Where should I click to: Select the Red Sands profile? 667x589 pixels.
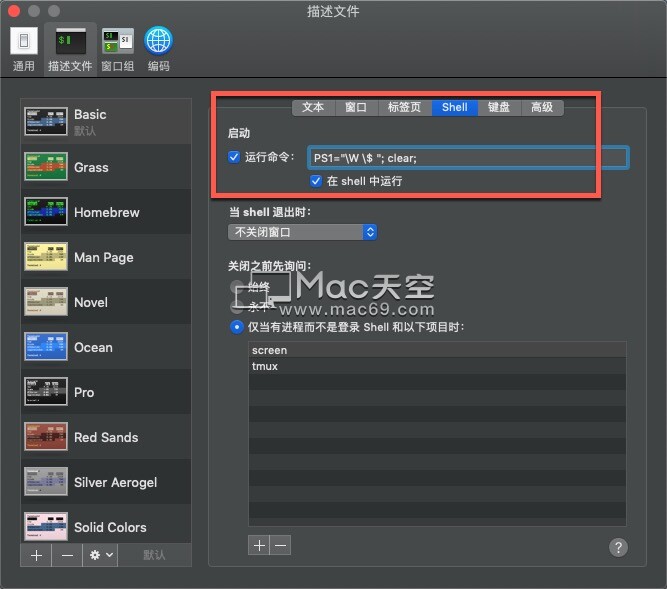(105, 437)
